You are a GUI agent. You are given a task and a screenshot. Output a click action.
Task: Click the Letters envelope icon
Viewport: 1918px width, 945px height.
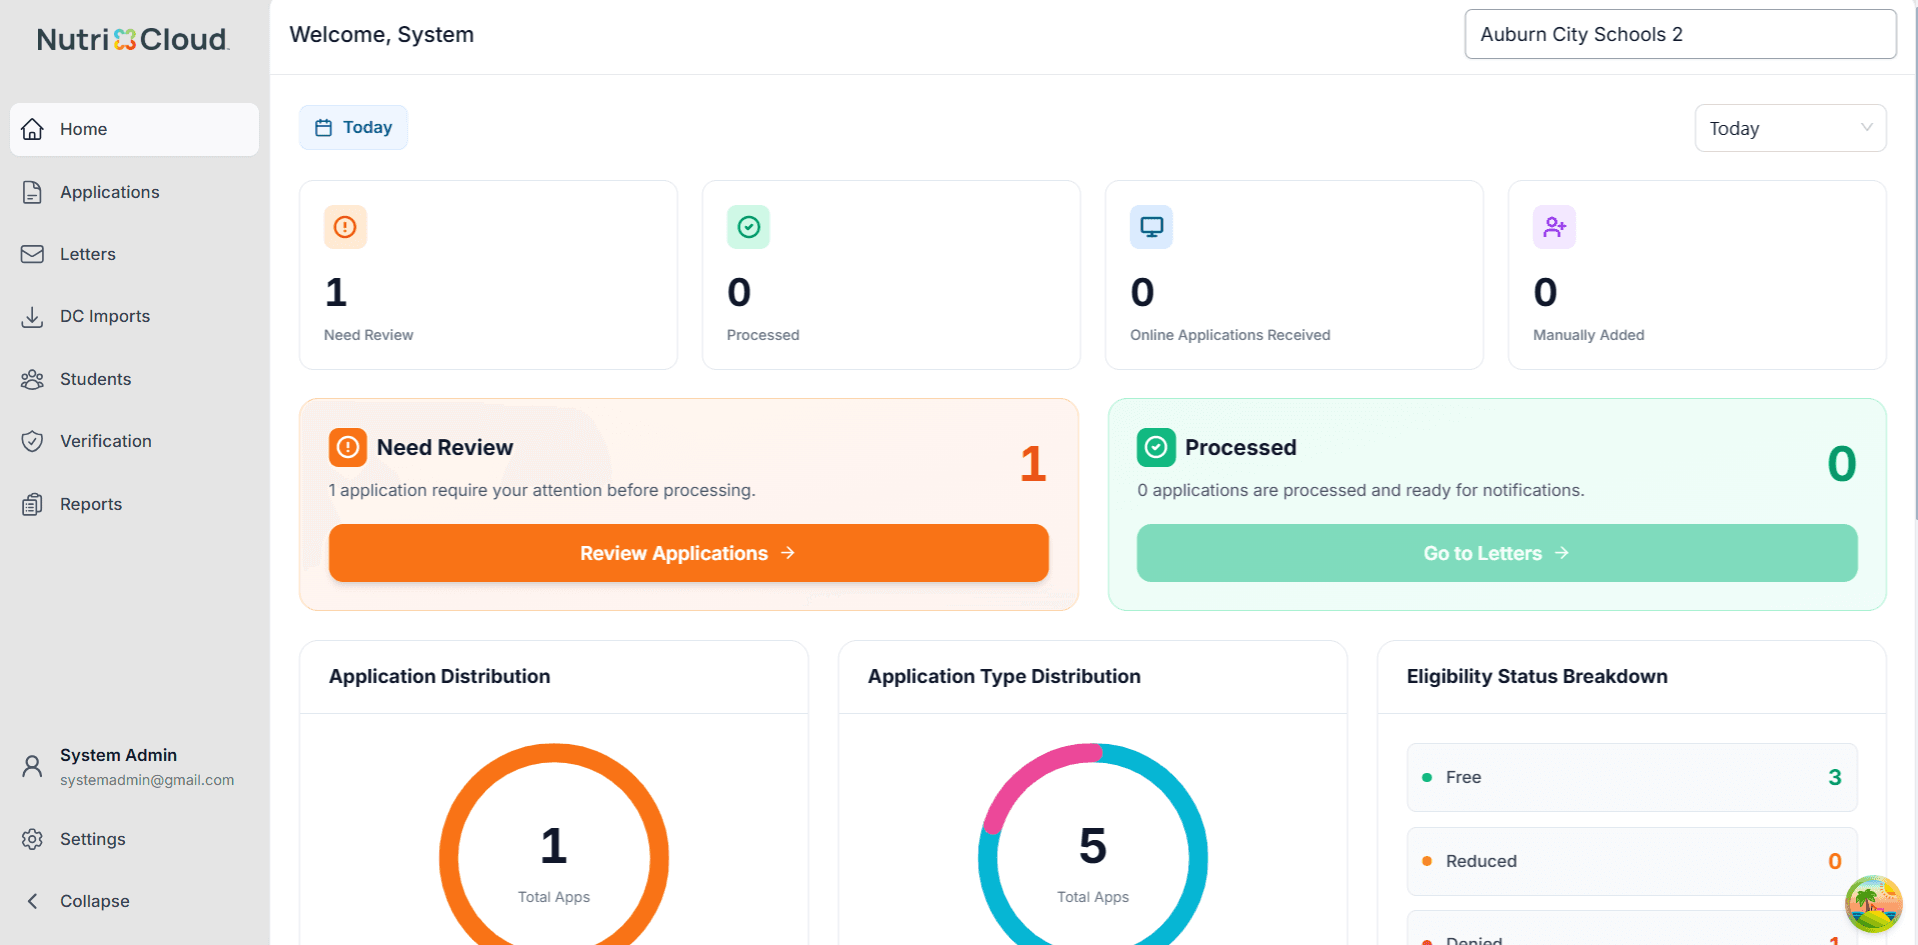32,254
